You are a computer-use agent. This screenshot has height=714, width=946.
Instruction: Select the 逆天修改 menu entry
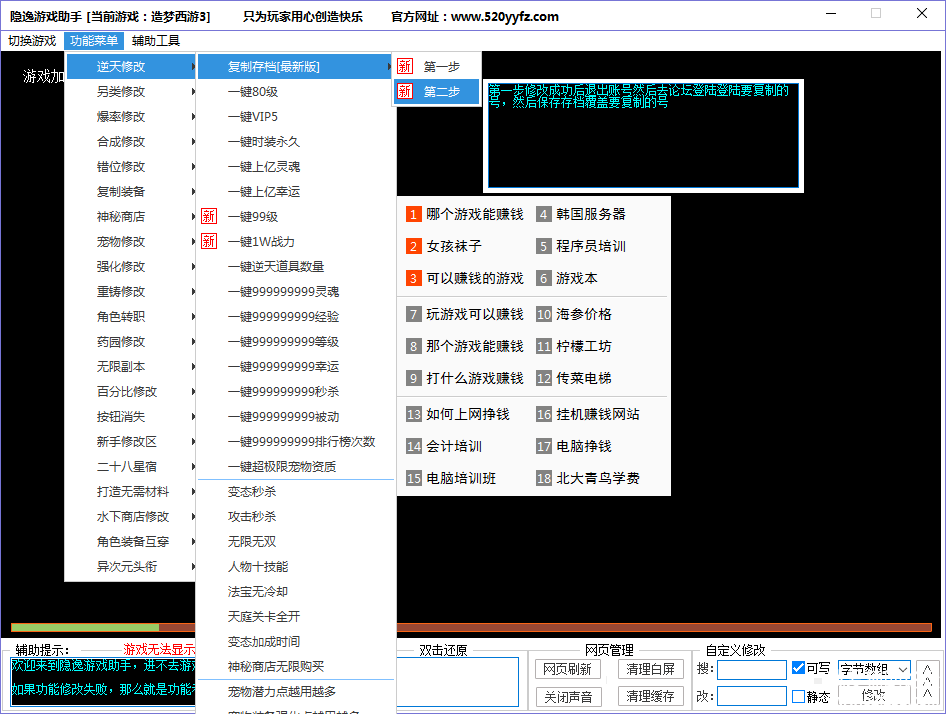tap(131, 66)
